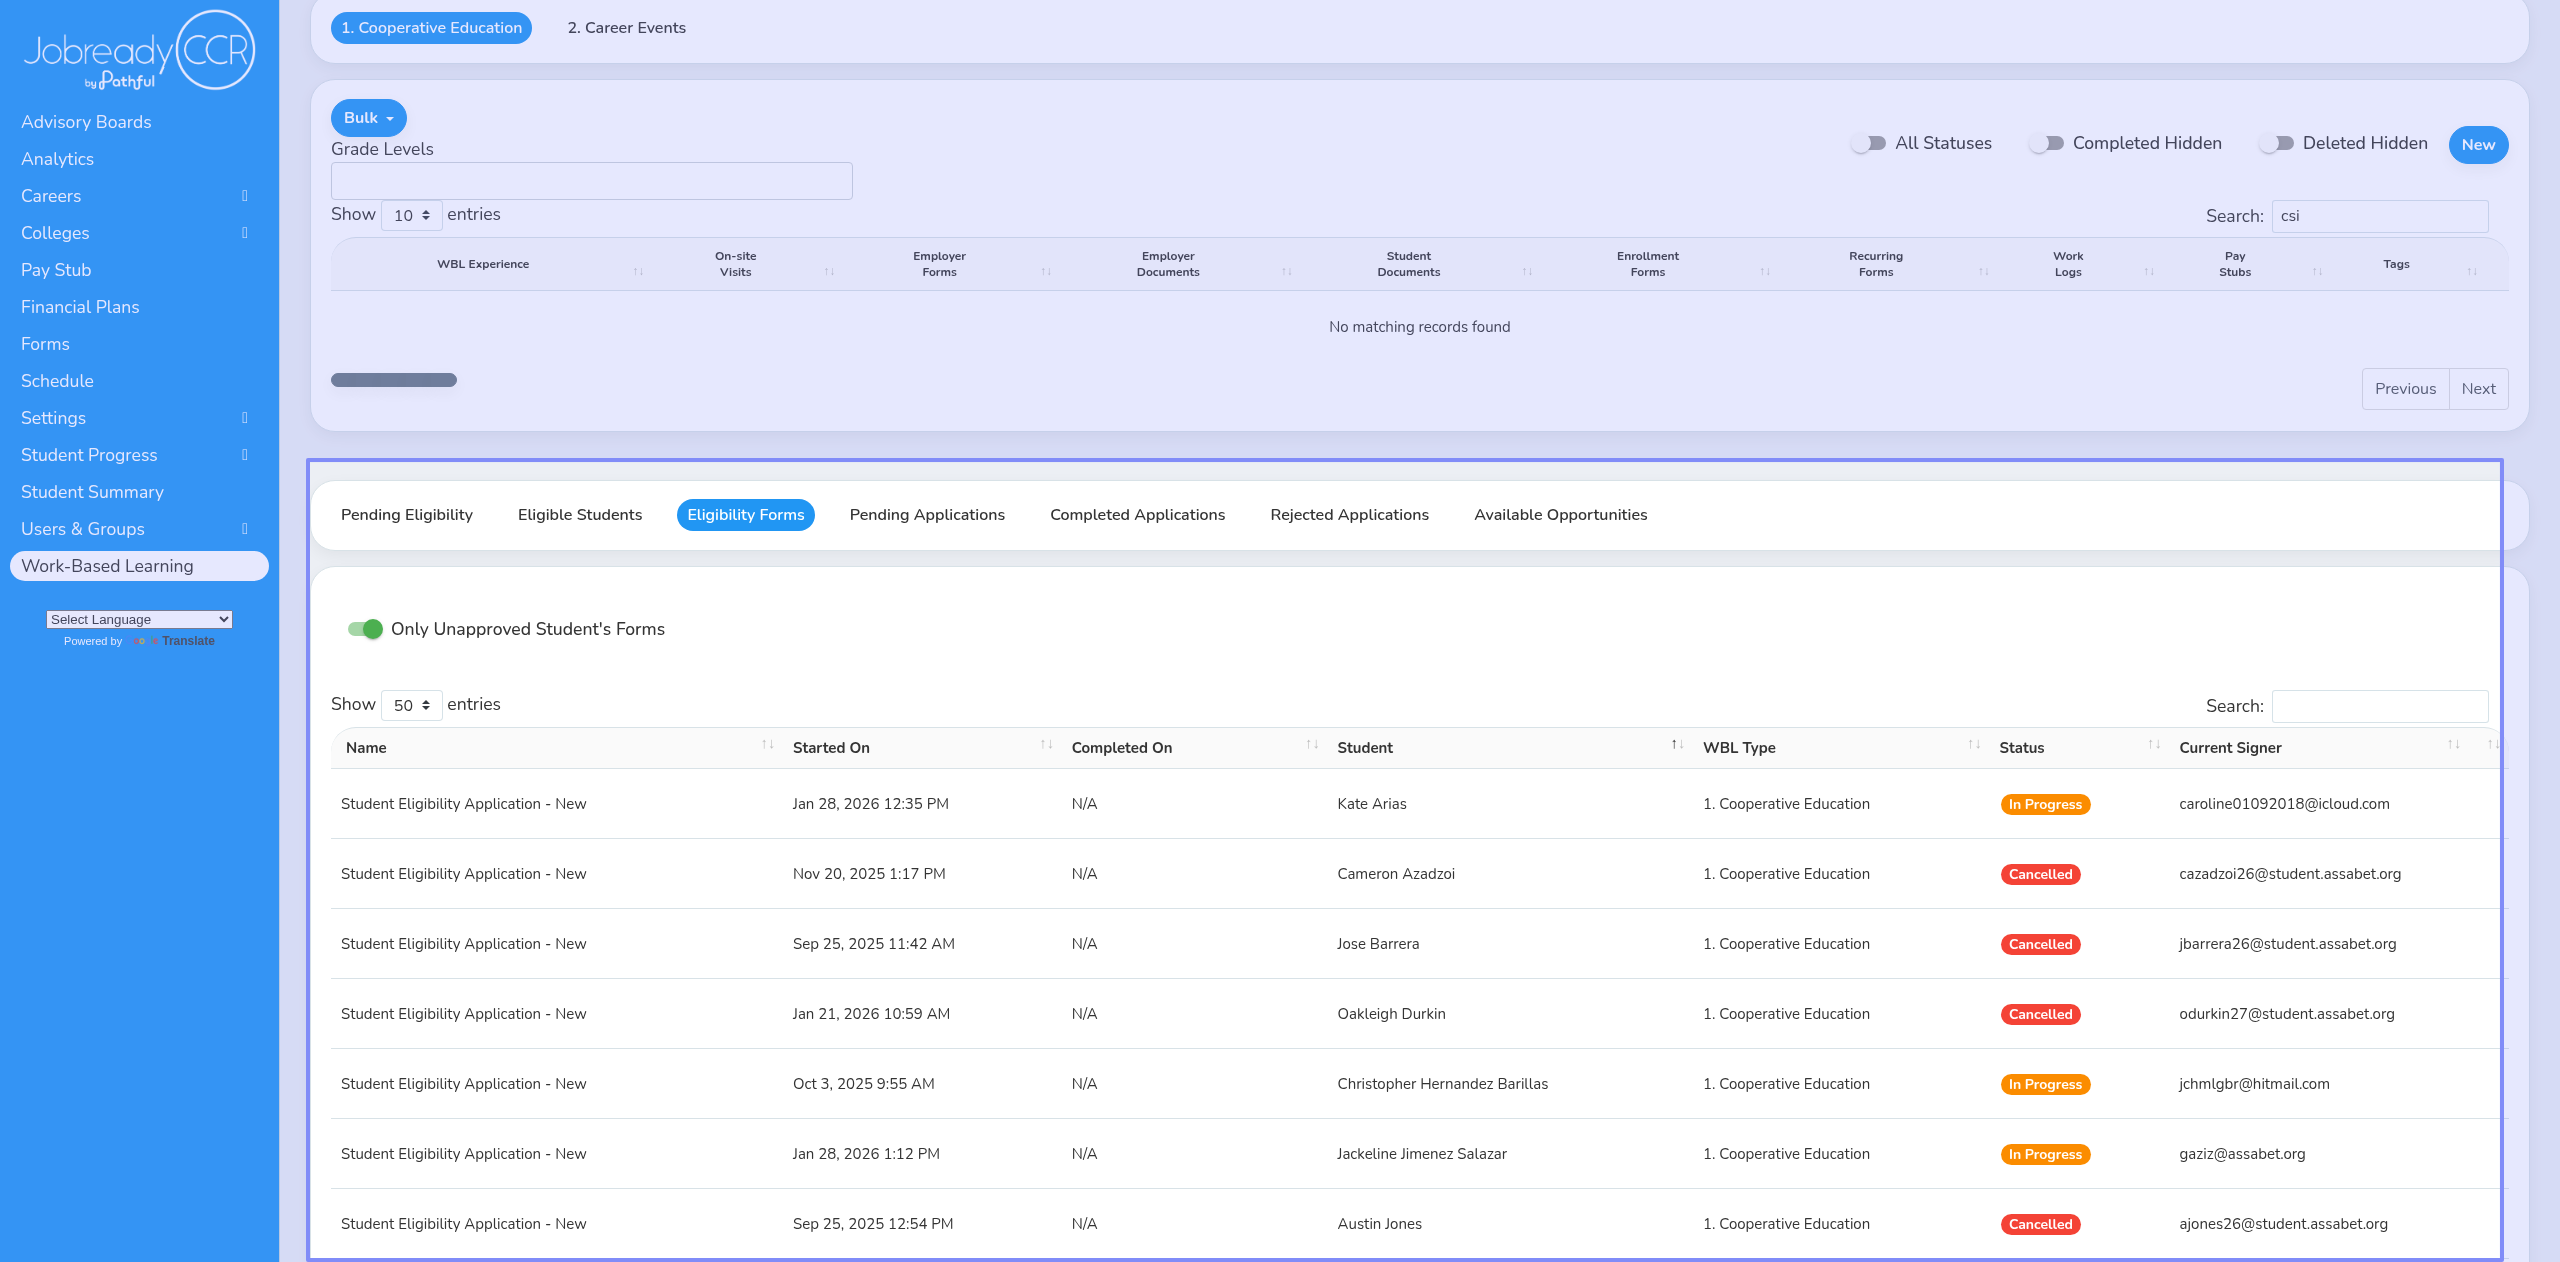This screenshot has width=2560, height=1262.
Task: Sort by WBL Type column arrows
Action: pyautogui.click(x=1973, y=745)
